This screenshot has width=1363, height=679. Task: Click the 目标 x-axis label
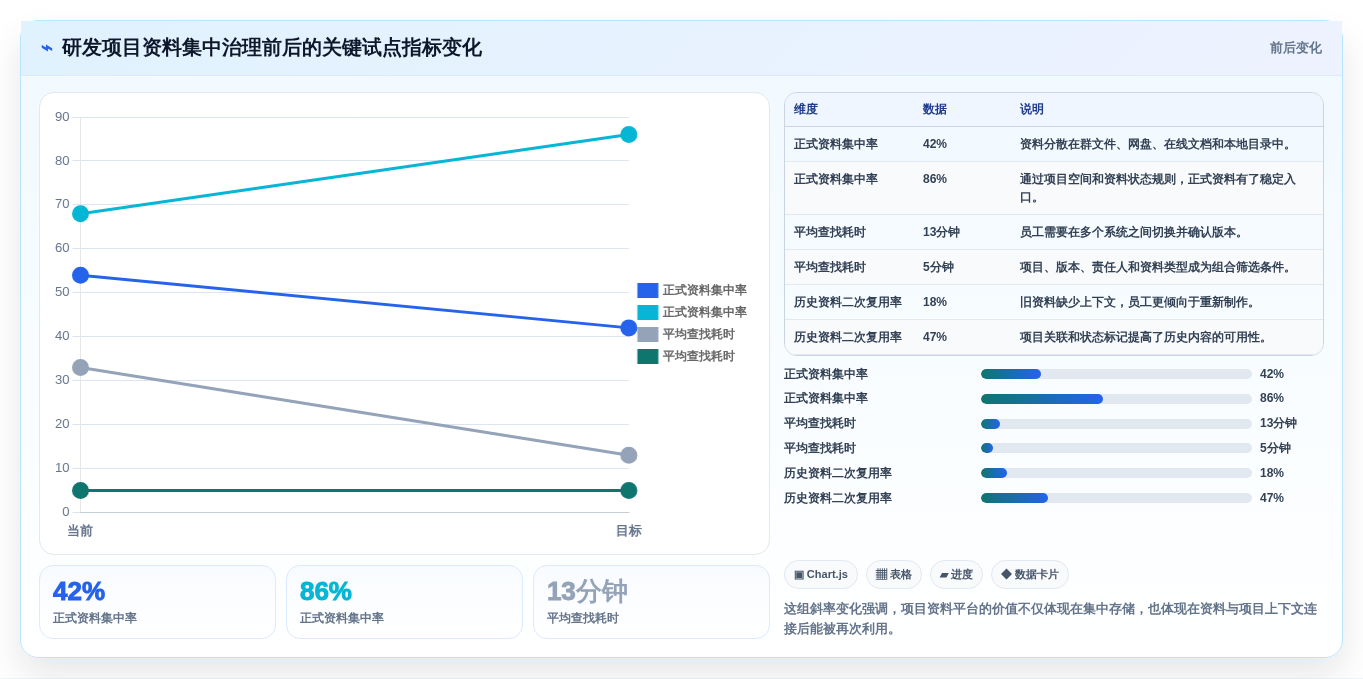(x=629, y=531)
